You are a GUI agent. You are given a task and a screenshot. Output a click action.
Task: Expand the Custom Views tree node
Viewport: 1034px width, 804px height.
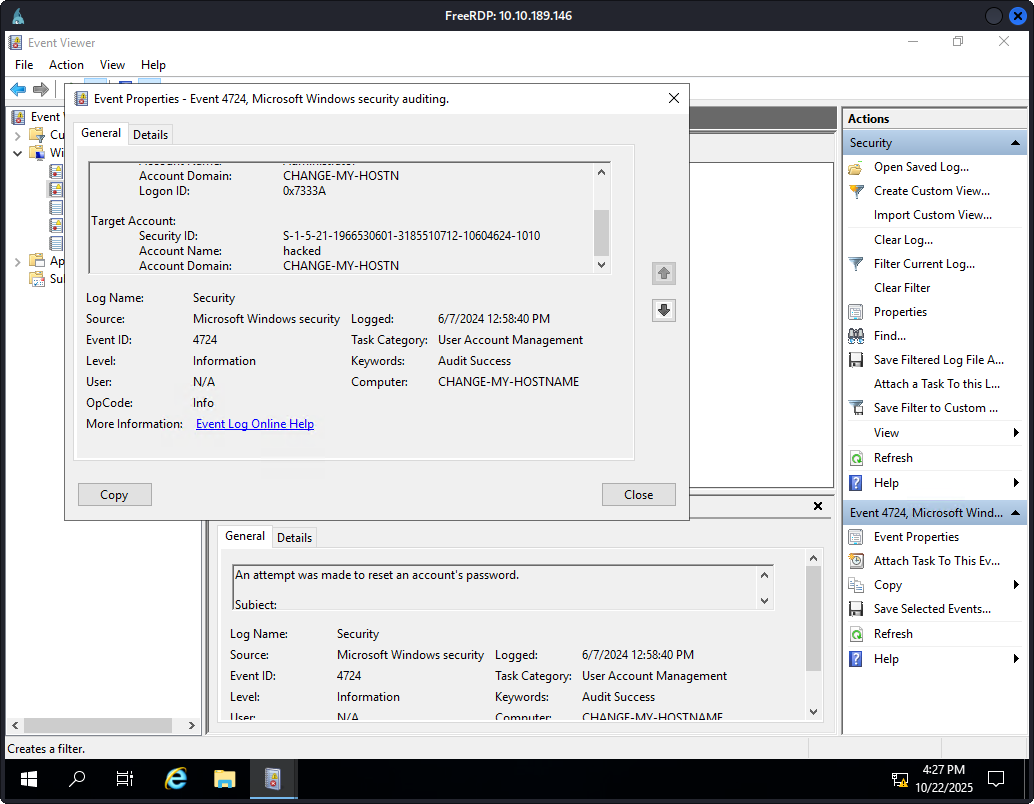17,135
